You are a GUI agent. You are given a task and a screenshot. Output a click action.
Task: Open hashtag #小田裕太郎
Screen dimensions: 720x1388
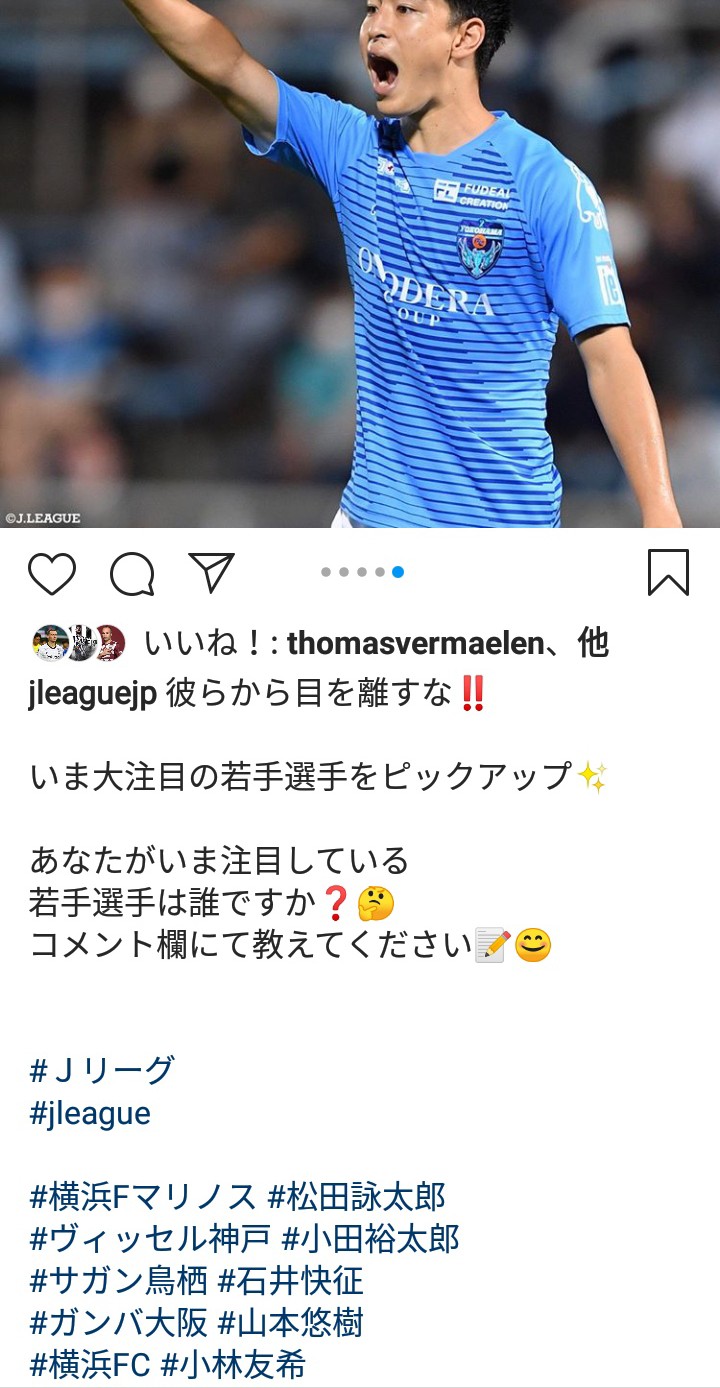point(371,1239)
